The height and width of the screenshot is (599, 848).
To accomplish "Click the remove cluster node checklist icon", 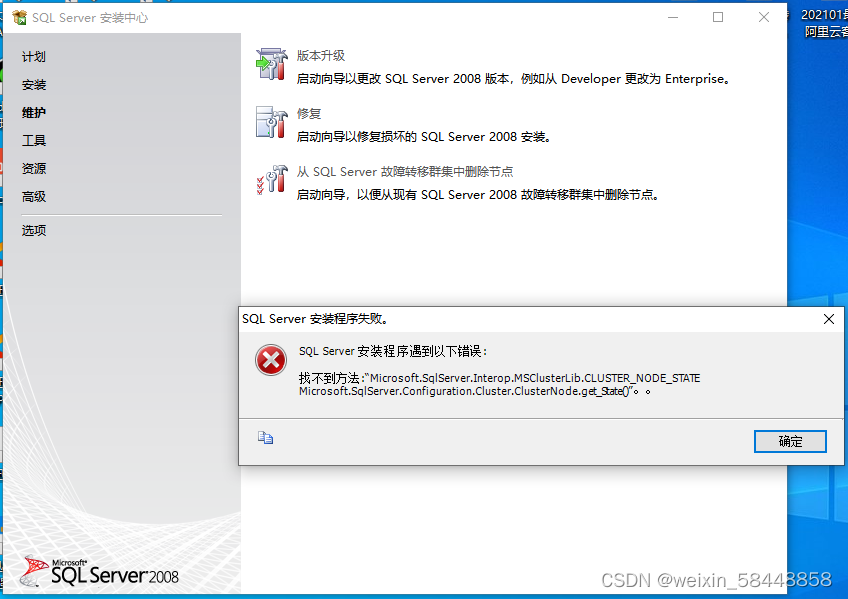I will point(271,179).
